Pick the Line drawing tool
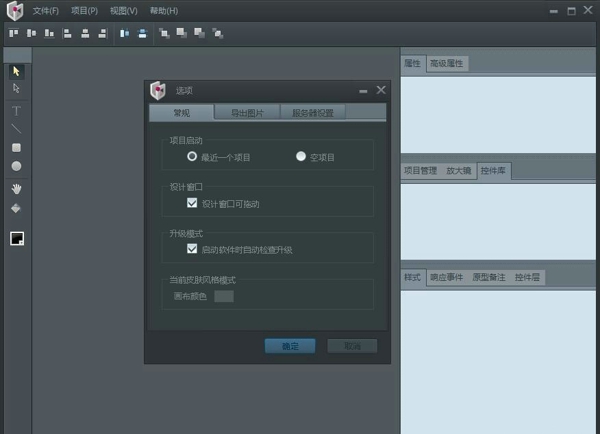Viewport: 600px width, 434px height. point(16,128)
